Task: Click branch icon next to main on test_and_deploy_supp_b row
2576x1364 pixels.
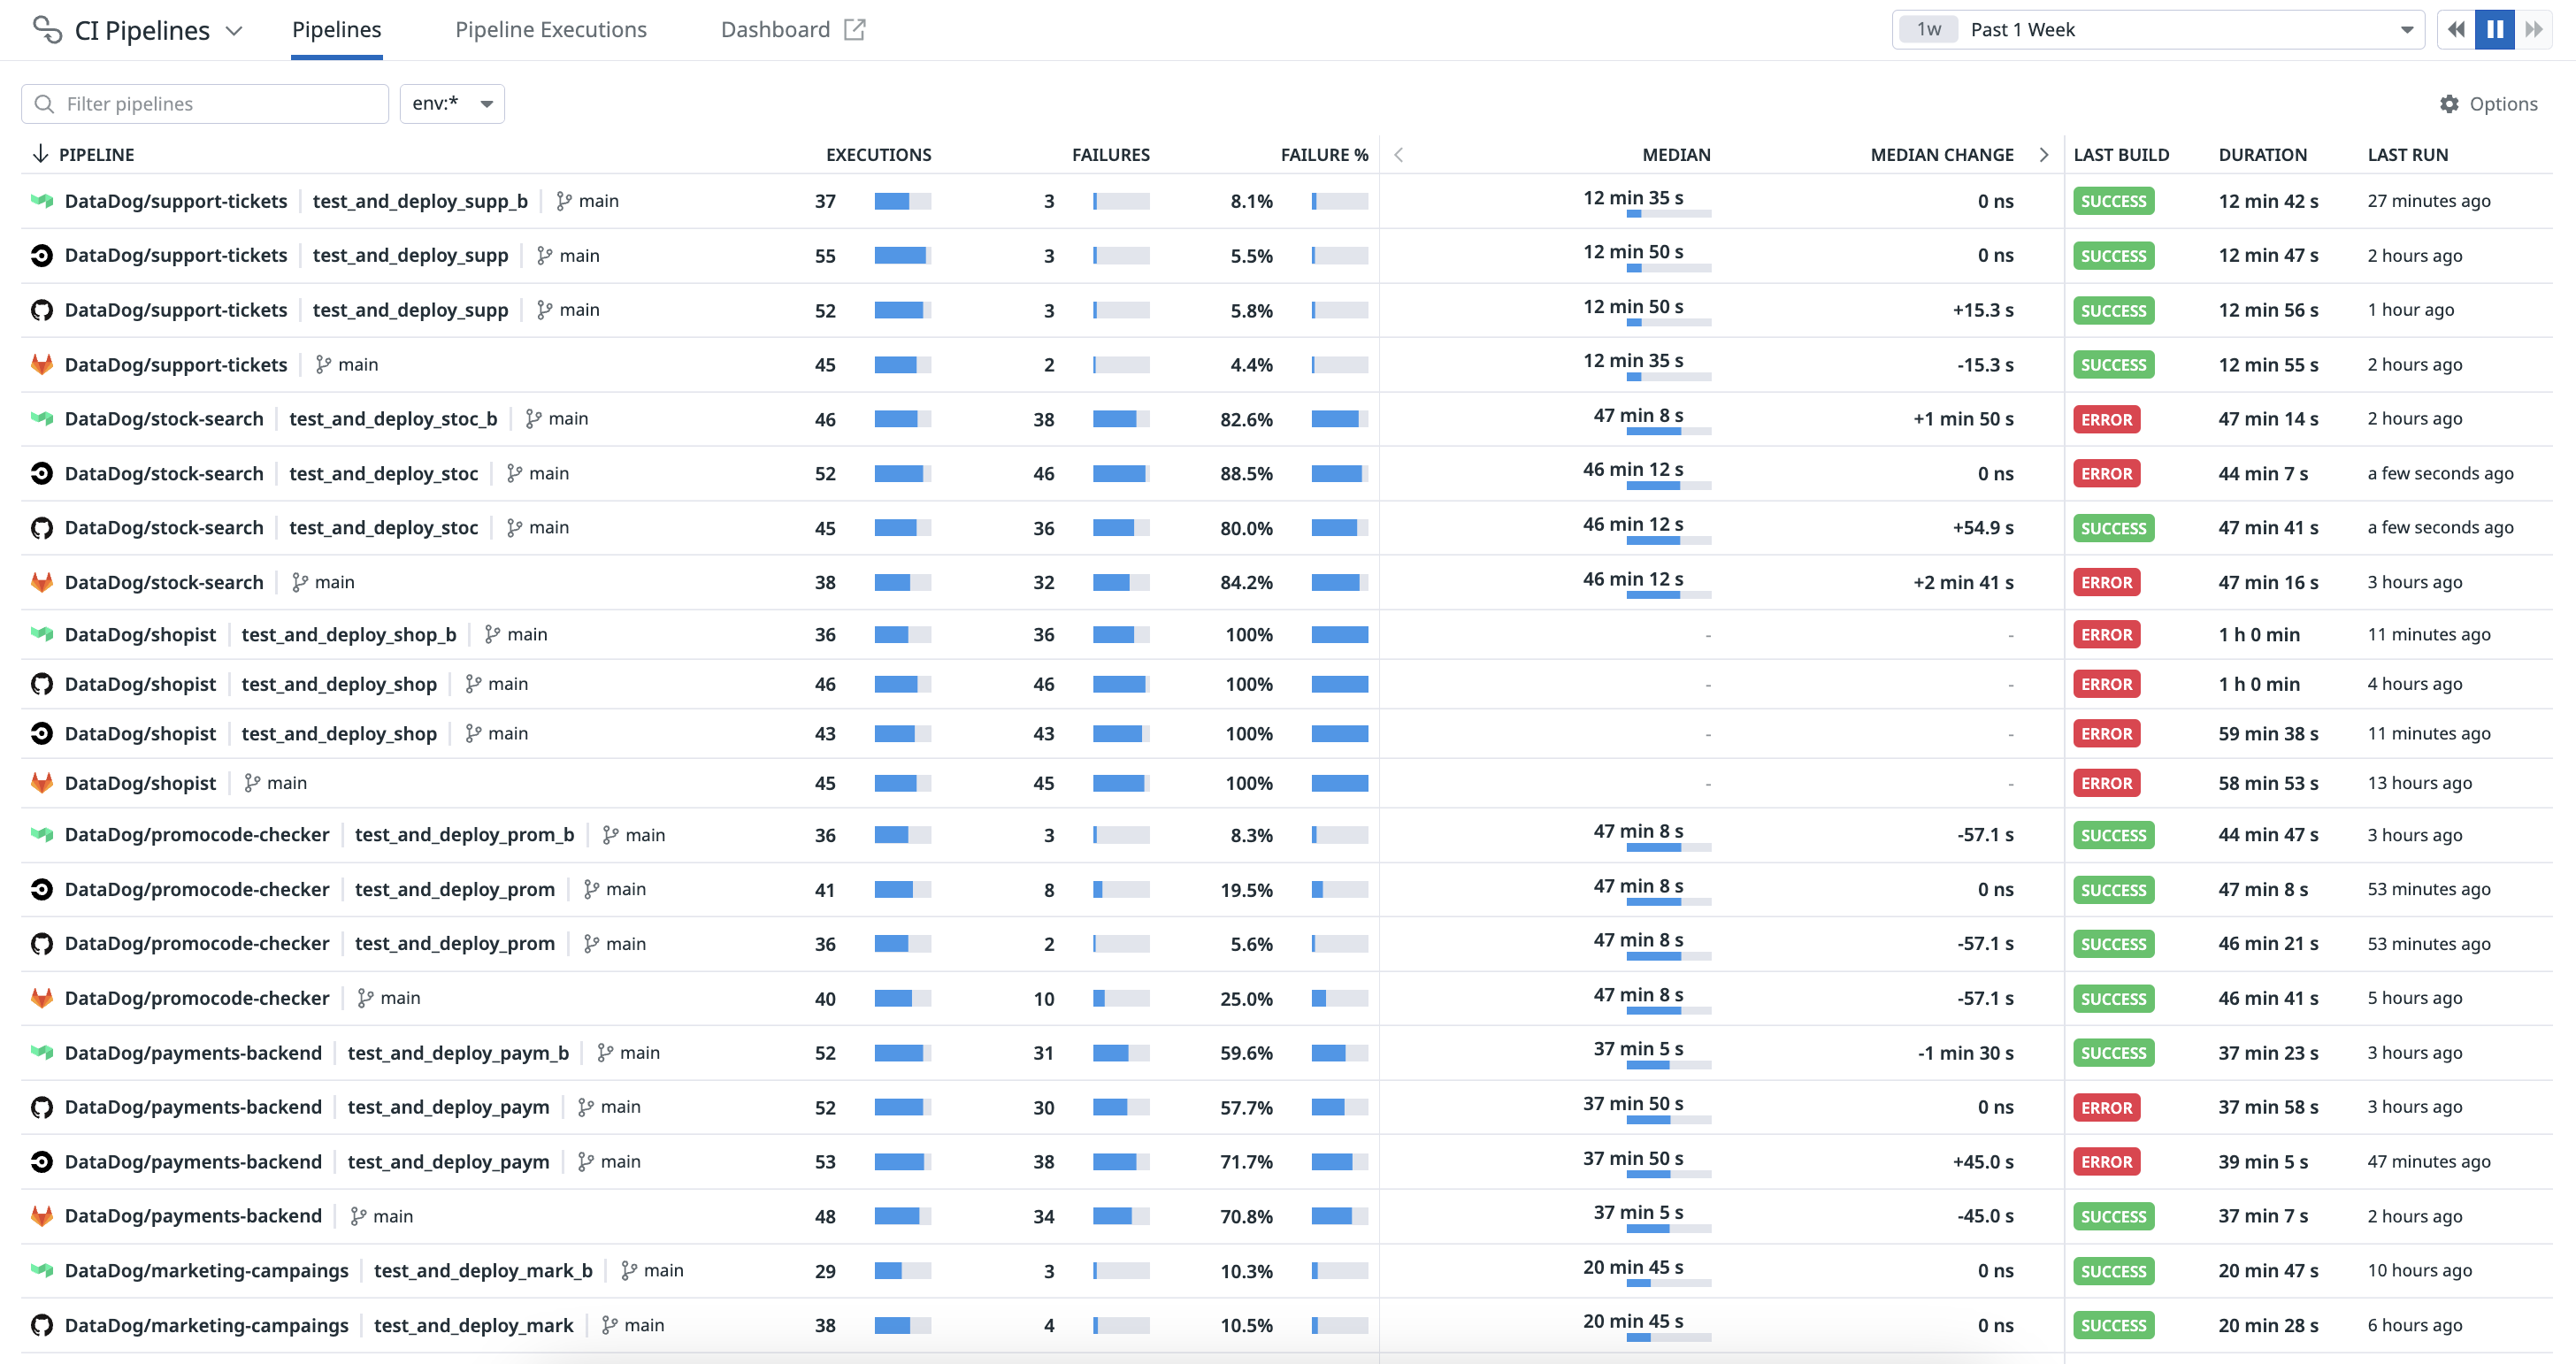Action: pyautogui.click(x=564, y=201)
